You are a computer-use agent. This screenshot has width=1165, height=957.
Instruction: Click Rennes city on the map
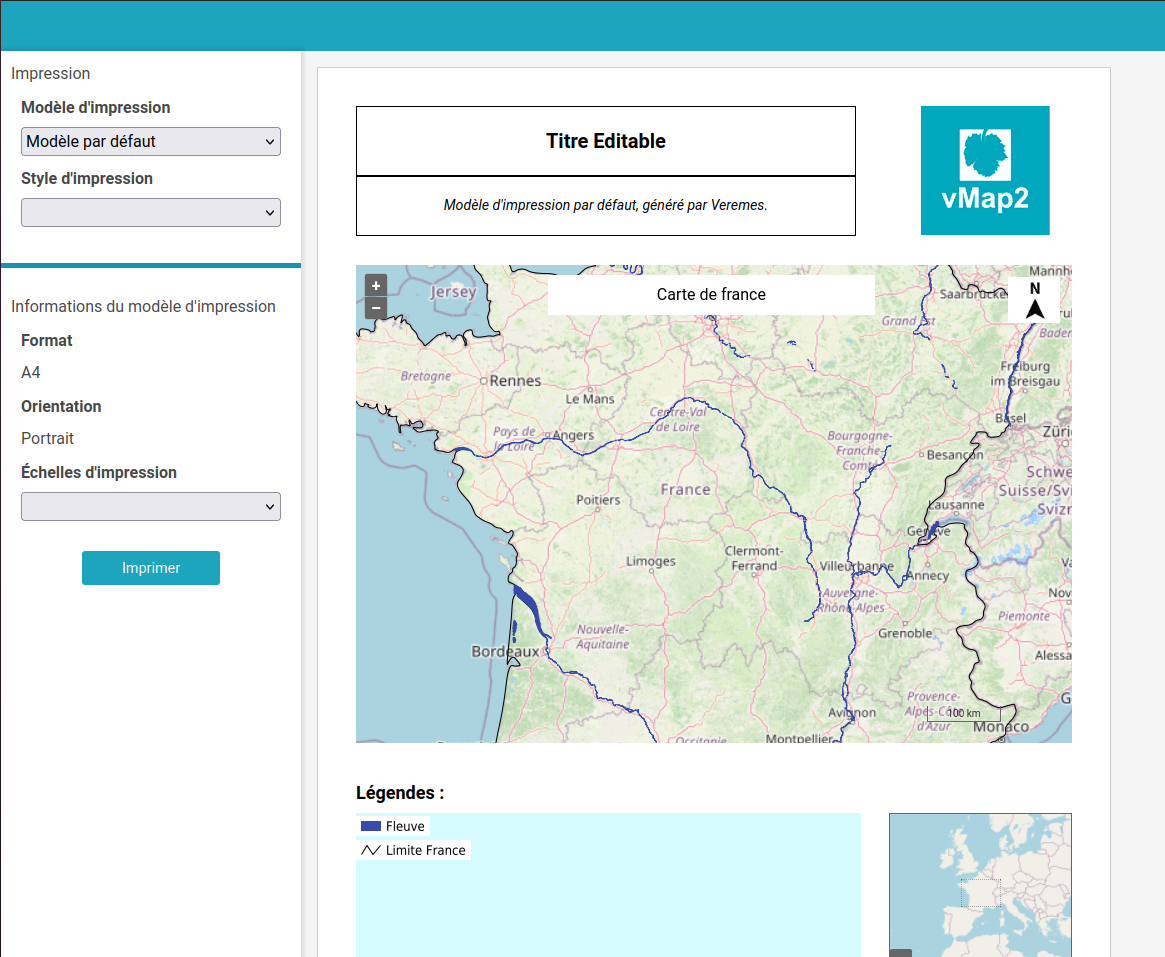(515, 381)
